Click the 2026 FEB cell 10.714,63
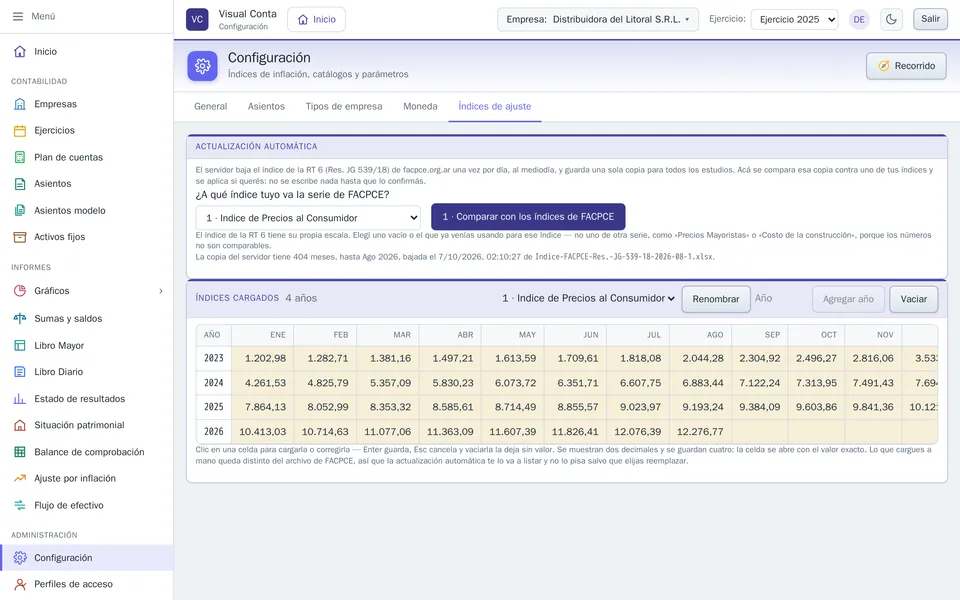 point(325,432)
